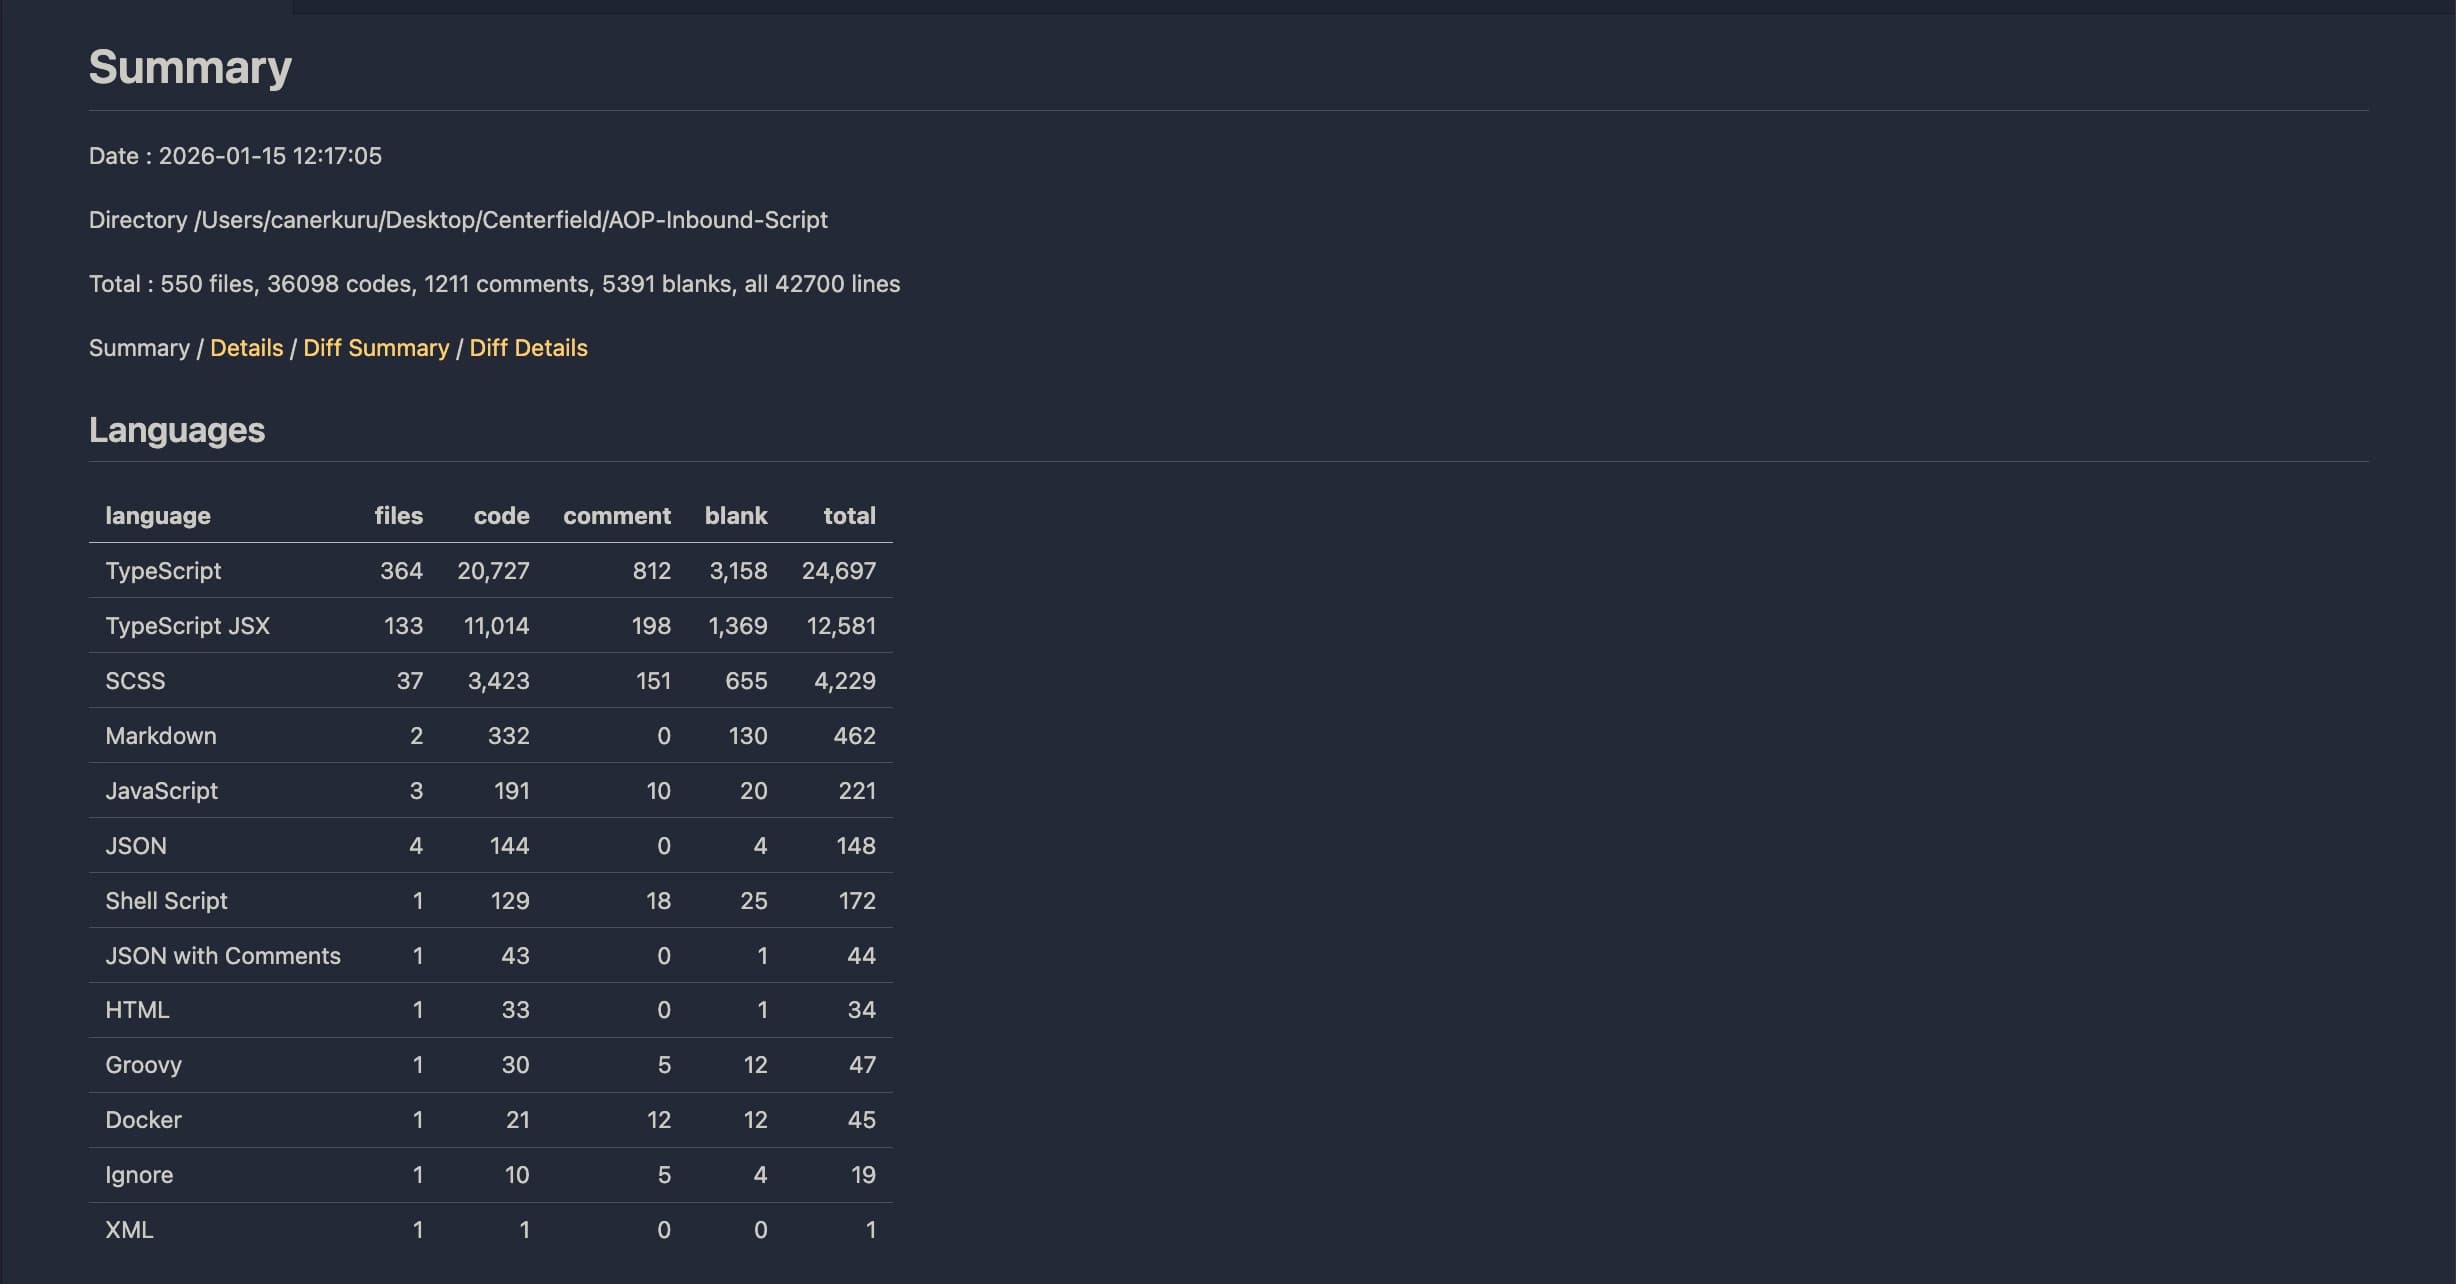Open the Details link
The width and height of the screenshot is (2456, 1284).
click(x=246, y=348)
